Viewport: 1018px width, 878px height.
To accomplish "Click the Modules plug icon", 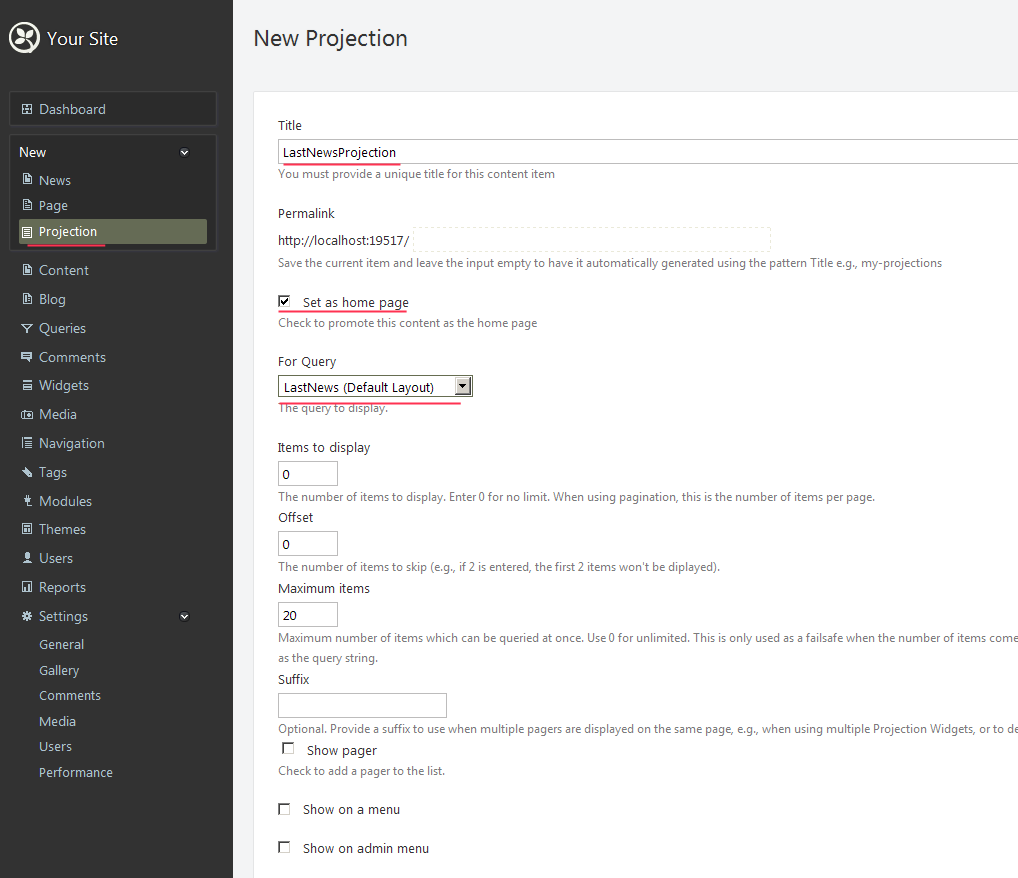I will [27, 501].
